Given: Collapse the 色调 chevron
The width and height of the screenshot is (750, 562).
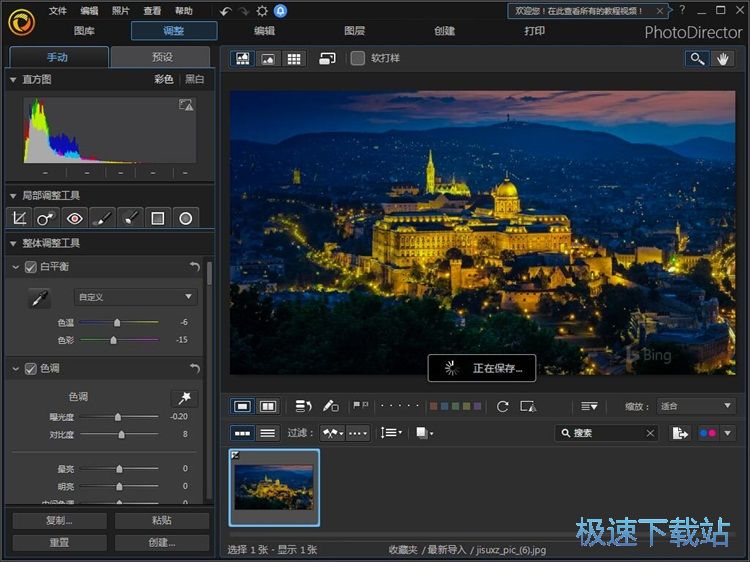Looking at the screenshot, I should point(15,369).
